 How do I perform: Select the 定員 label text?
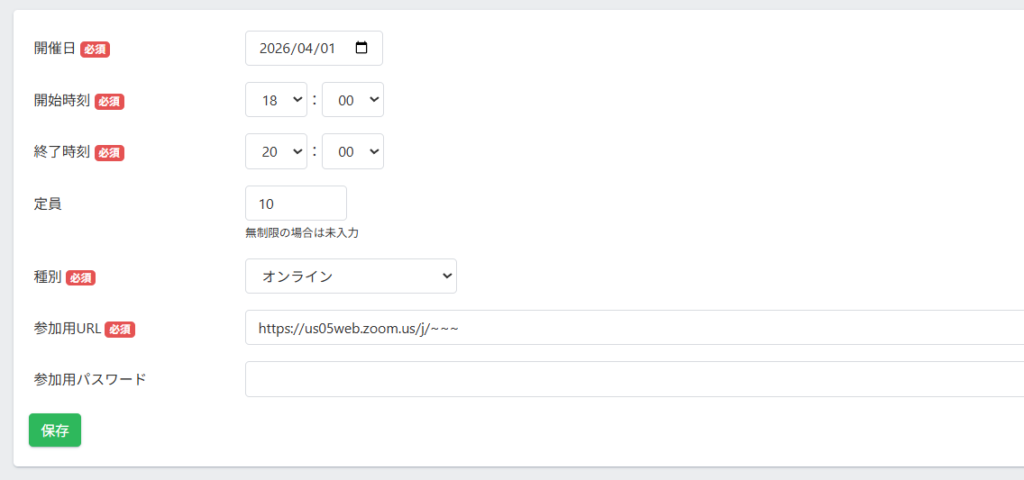pos(48,203)
